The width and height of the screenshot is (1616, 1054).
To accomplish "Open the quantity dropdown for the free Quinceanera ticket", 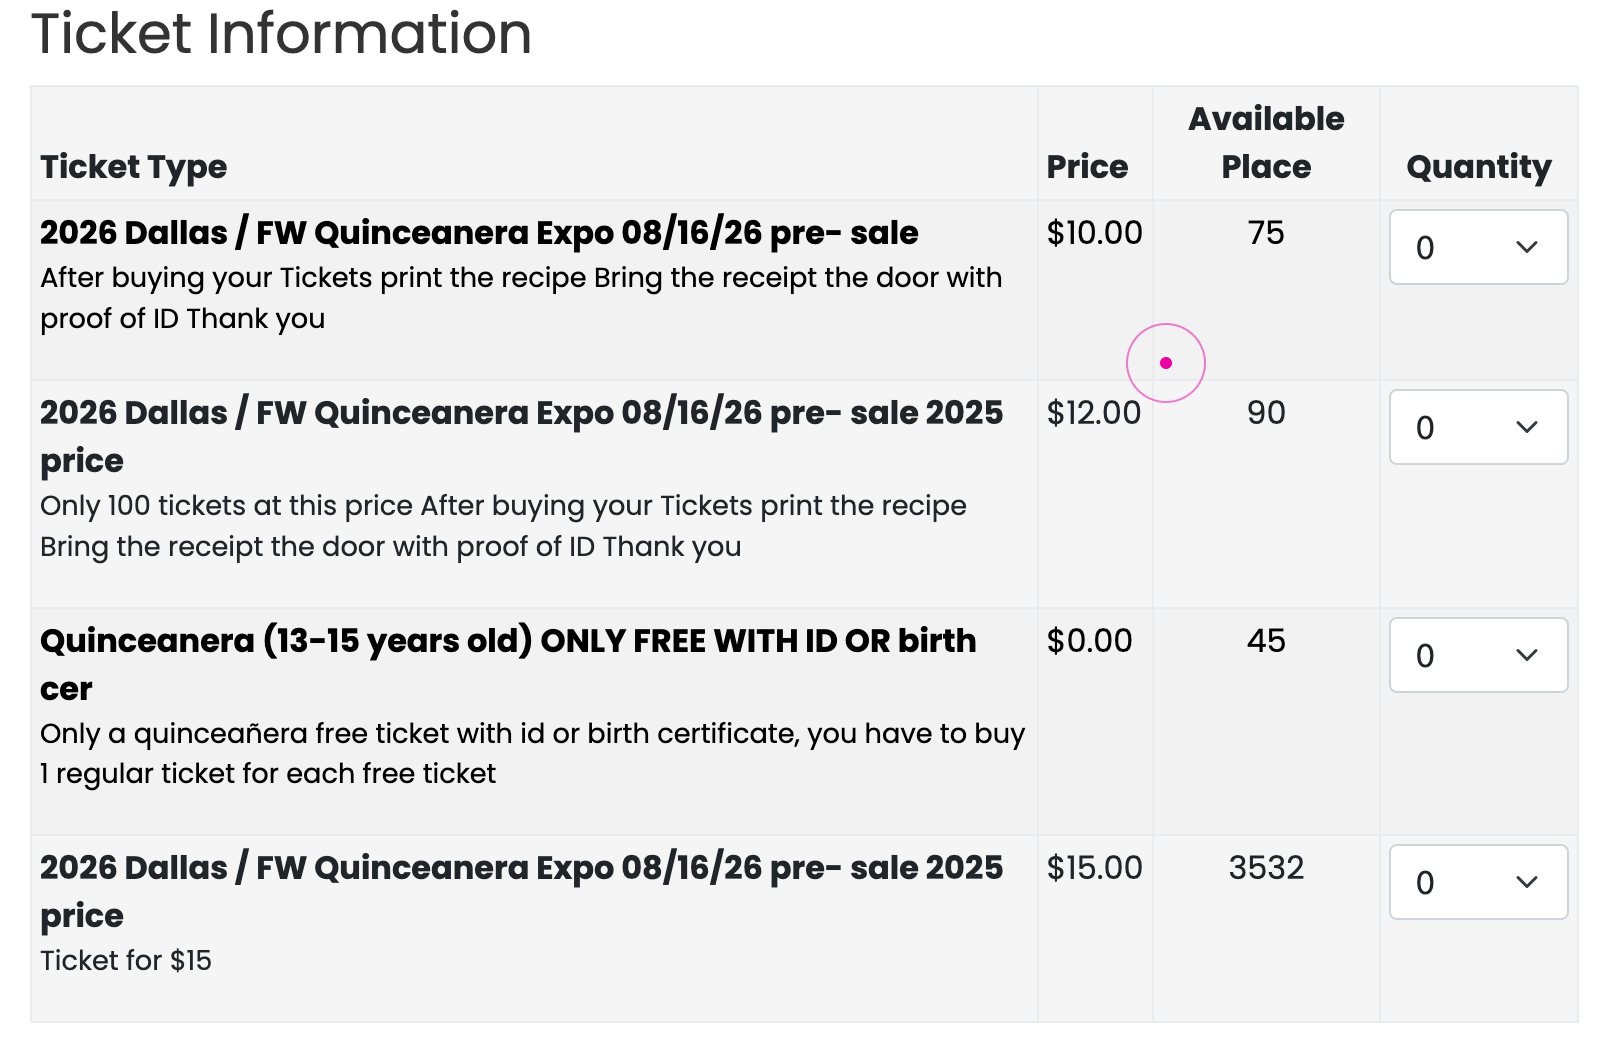I will pos(1478,655).
